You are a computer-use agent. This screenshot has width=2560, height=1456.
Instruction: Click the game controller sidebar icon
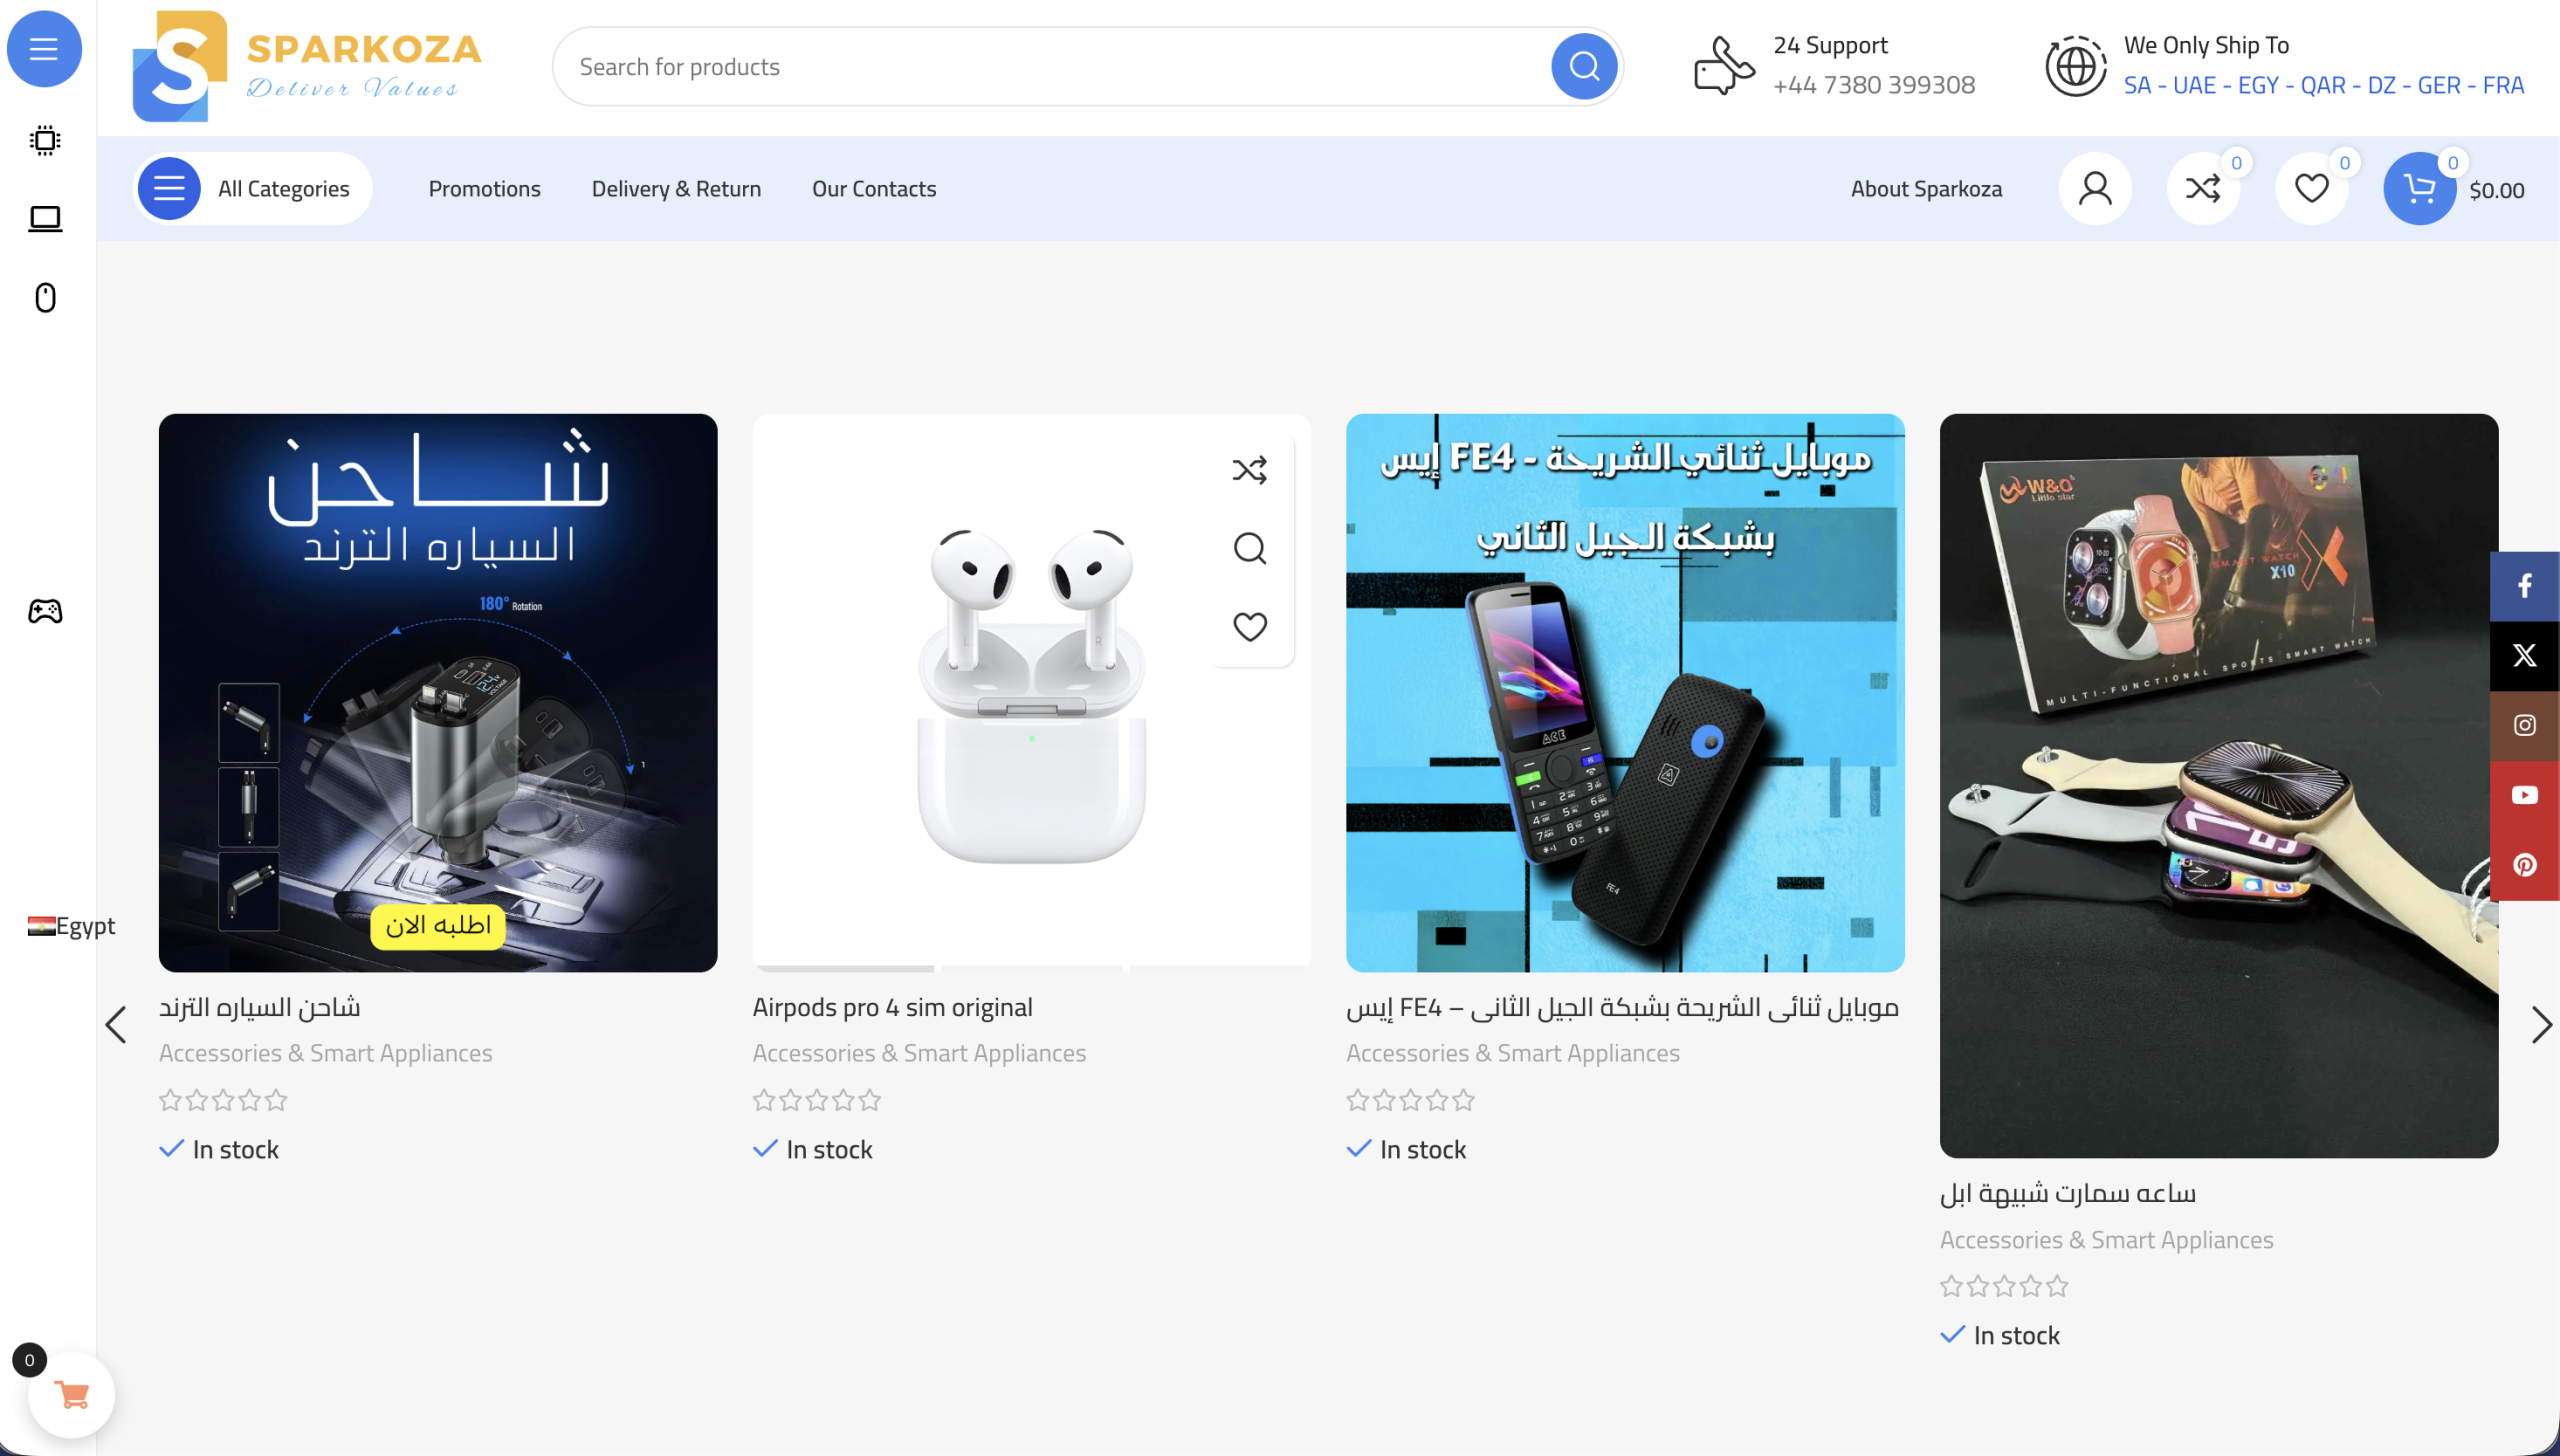[45, 611]
